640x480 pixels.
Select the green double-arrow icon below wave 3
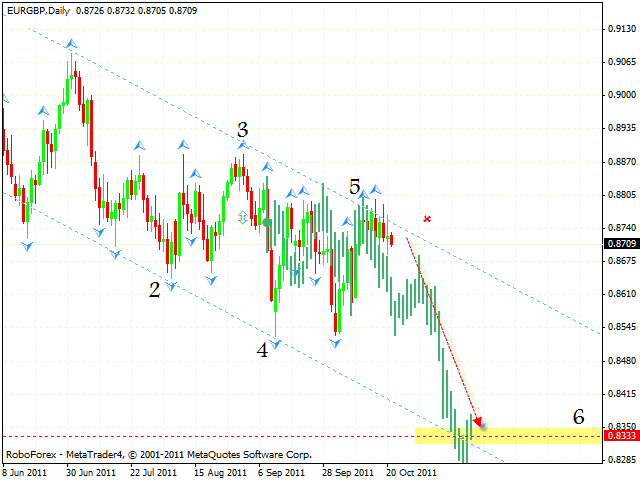coord(242,217)
